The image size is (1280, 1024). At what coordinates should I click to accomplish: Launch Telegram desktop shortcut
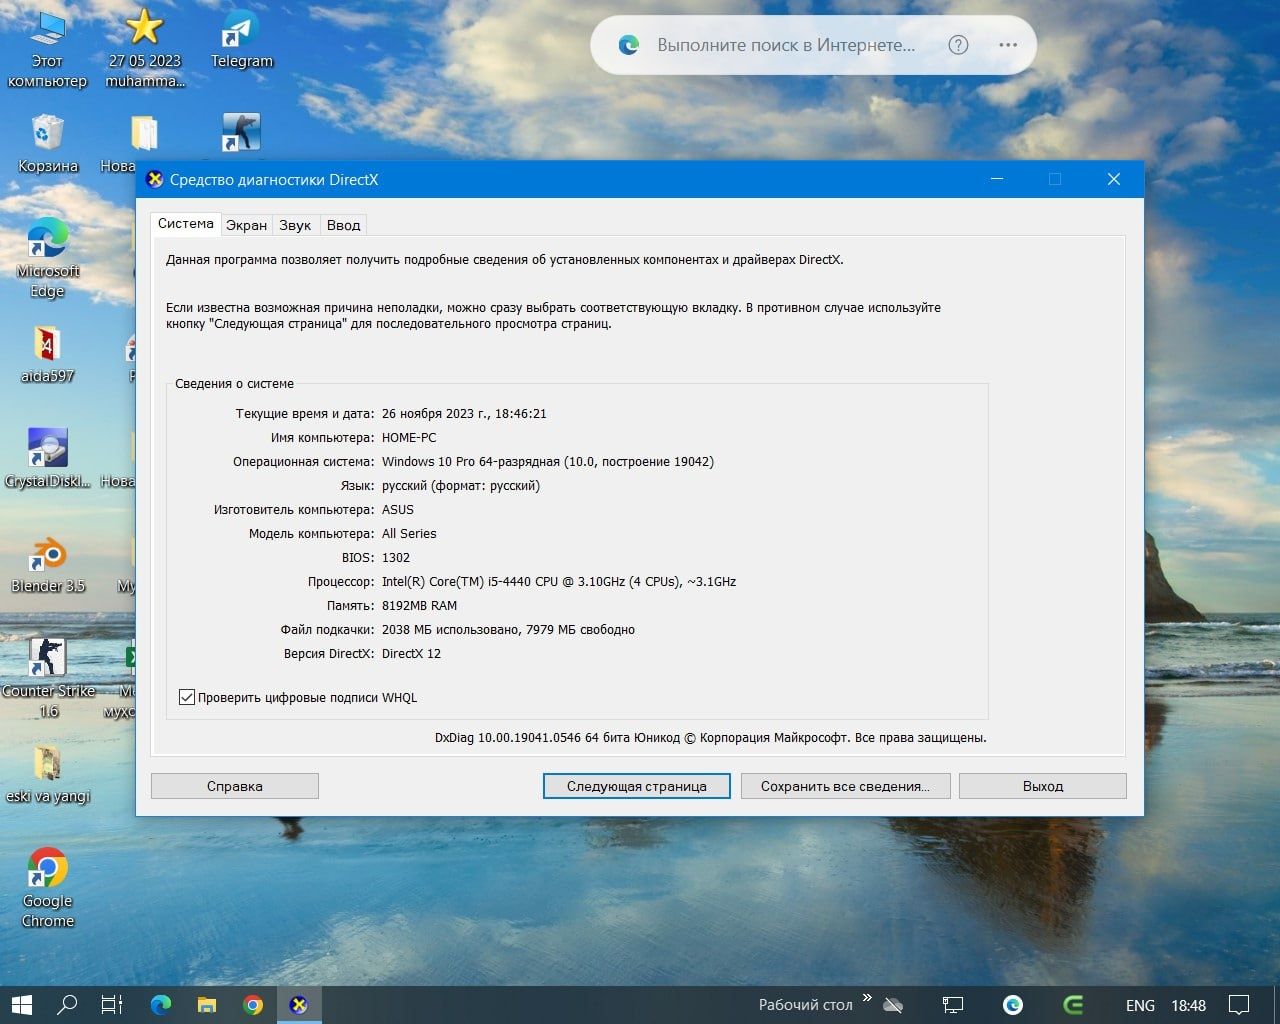[241, 40]
